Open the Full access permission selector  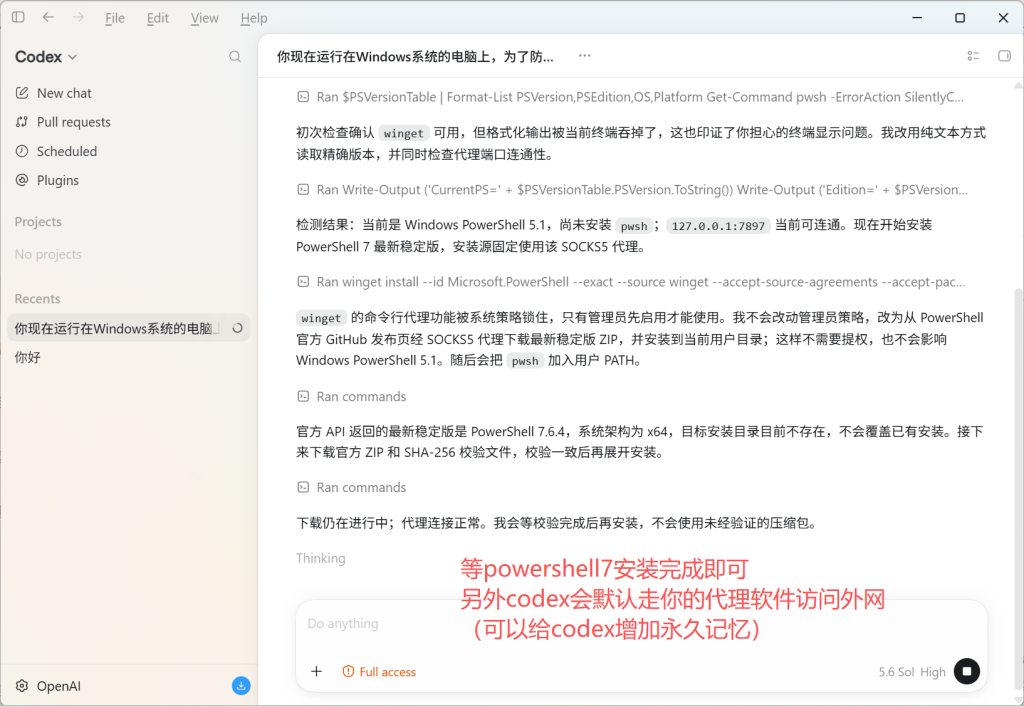tap(379, 672)
